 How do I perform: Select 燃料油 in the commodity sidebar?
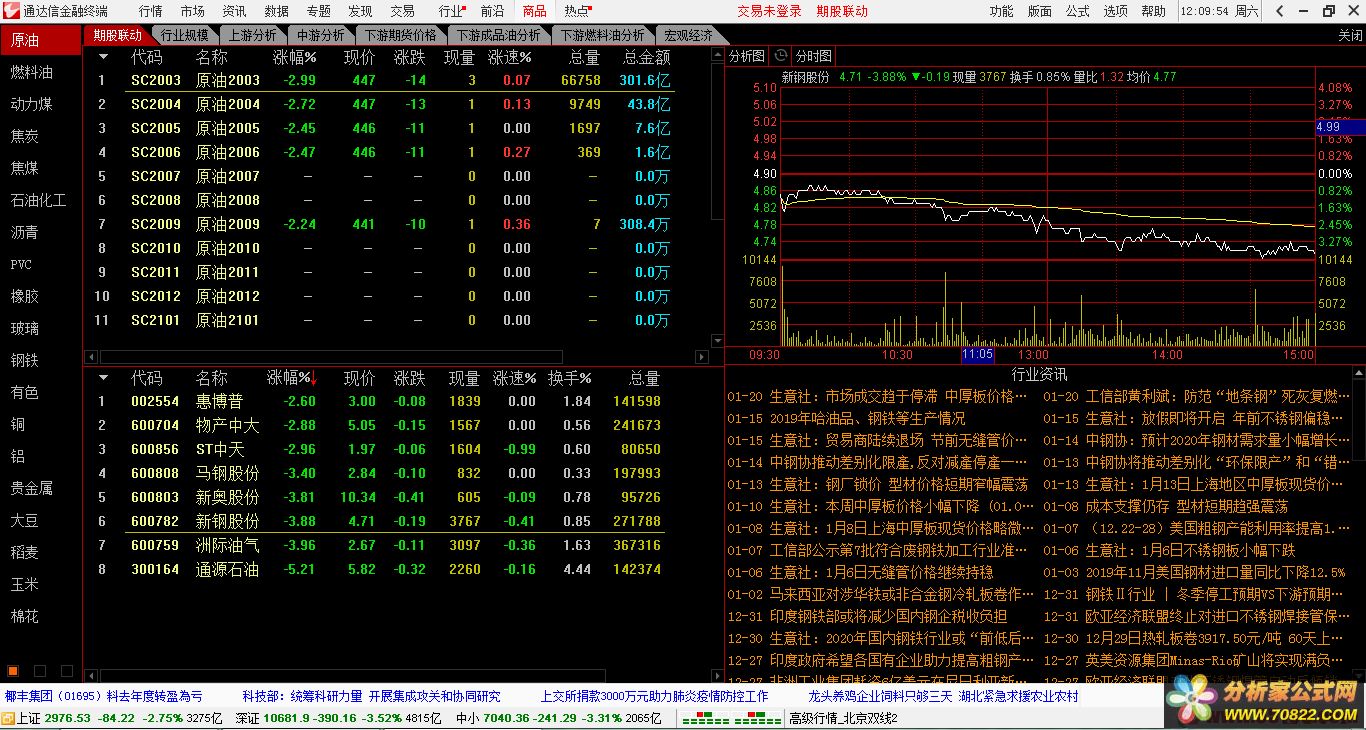coord(32,72)
